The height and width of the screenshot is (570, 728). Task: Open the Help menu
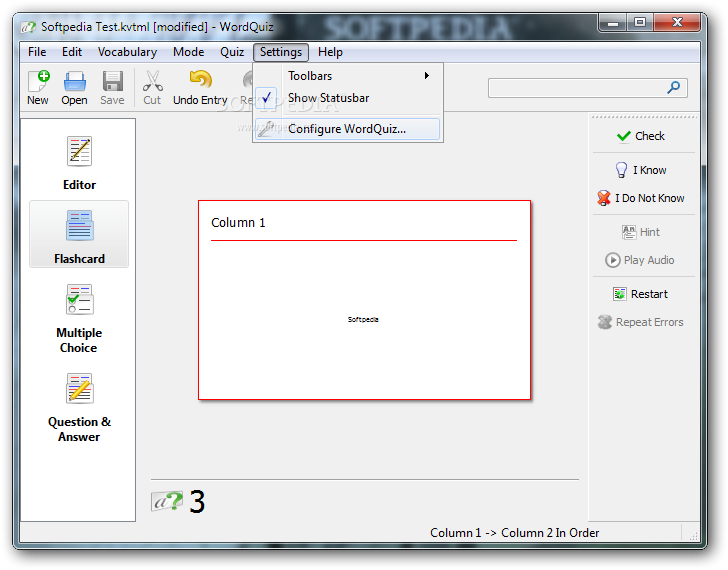(x=330, y=52)
